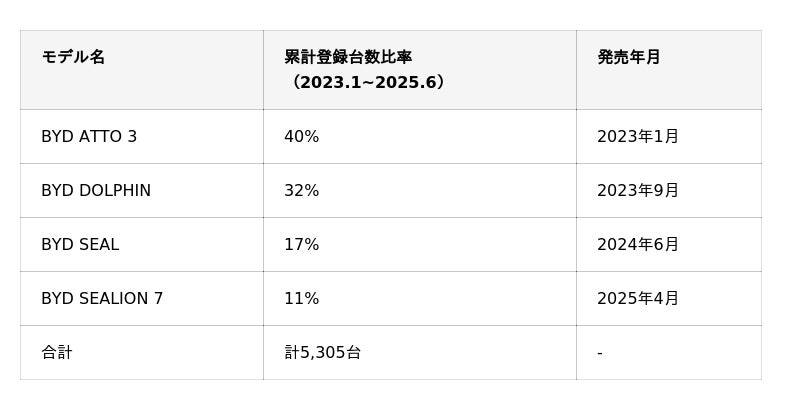Select the 2025年4月 release date cell
This screenshot has width=800, height=410.
coord(637,299)
